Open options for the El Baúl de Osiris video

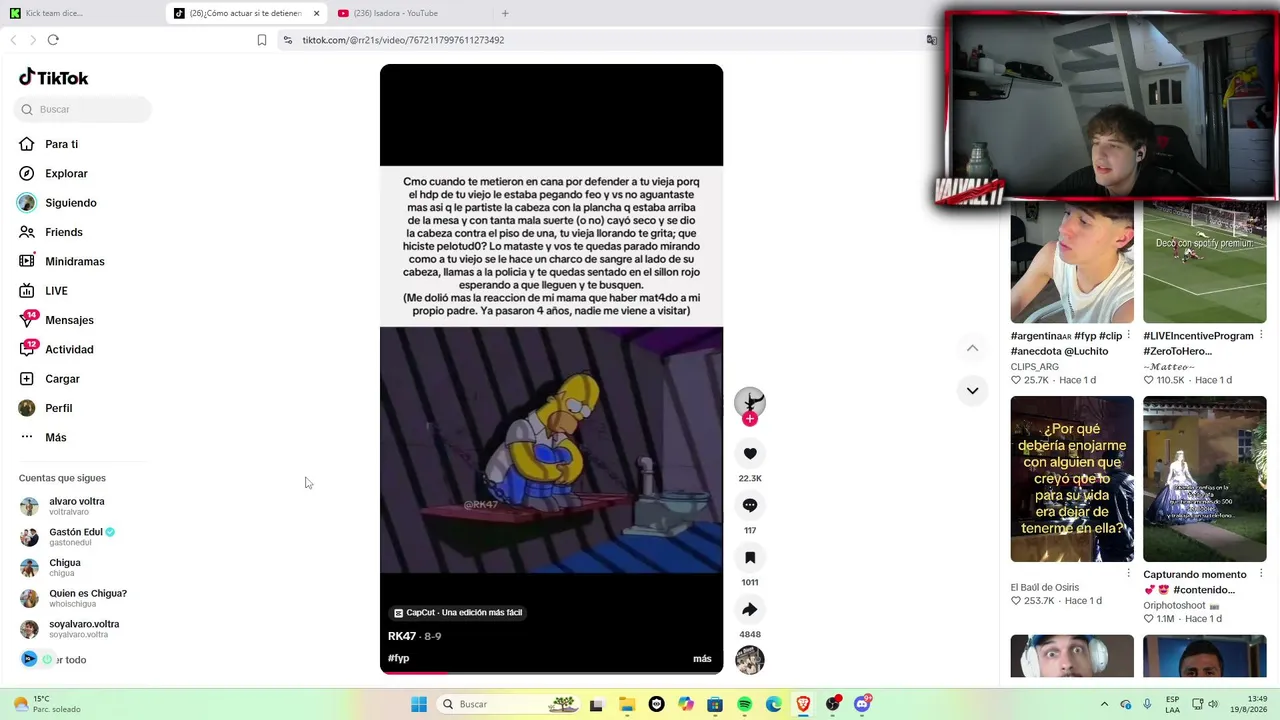point(1129,574)
